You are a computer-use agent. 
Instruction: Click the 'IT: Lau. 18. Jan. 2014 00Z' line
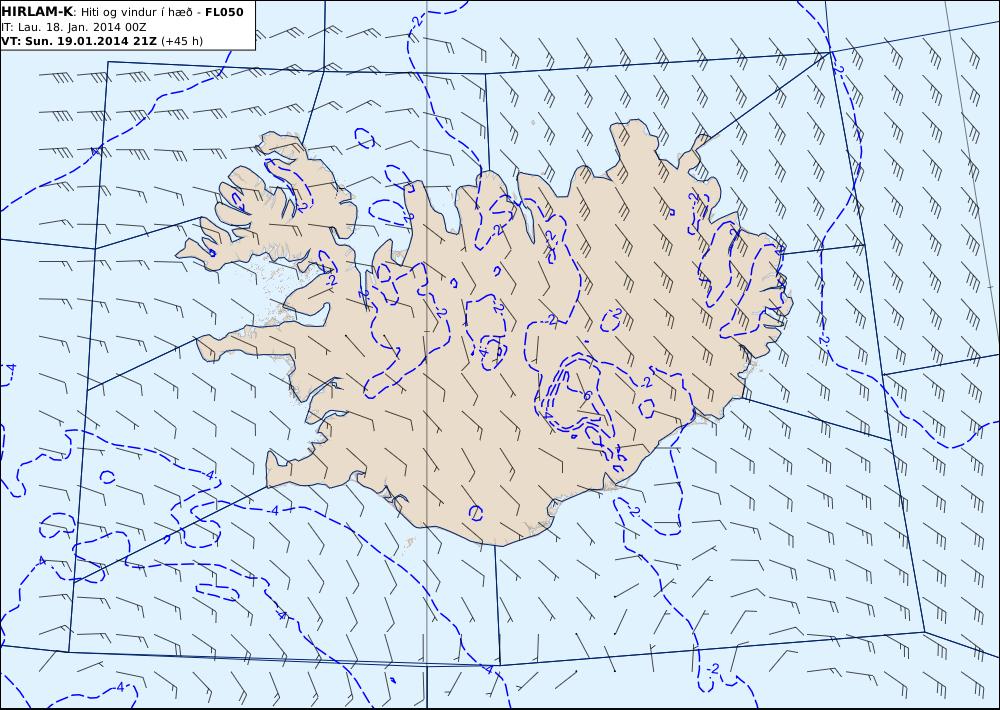73,27
